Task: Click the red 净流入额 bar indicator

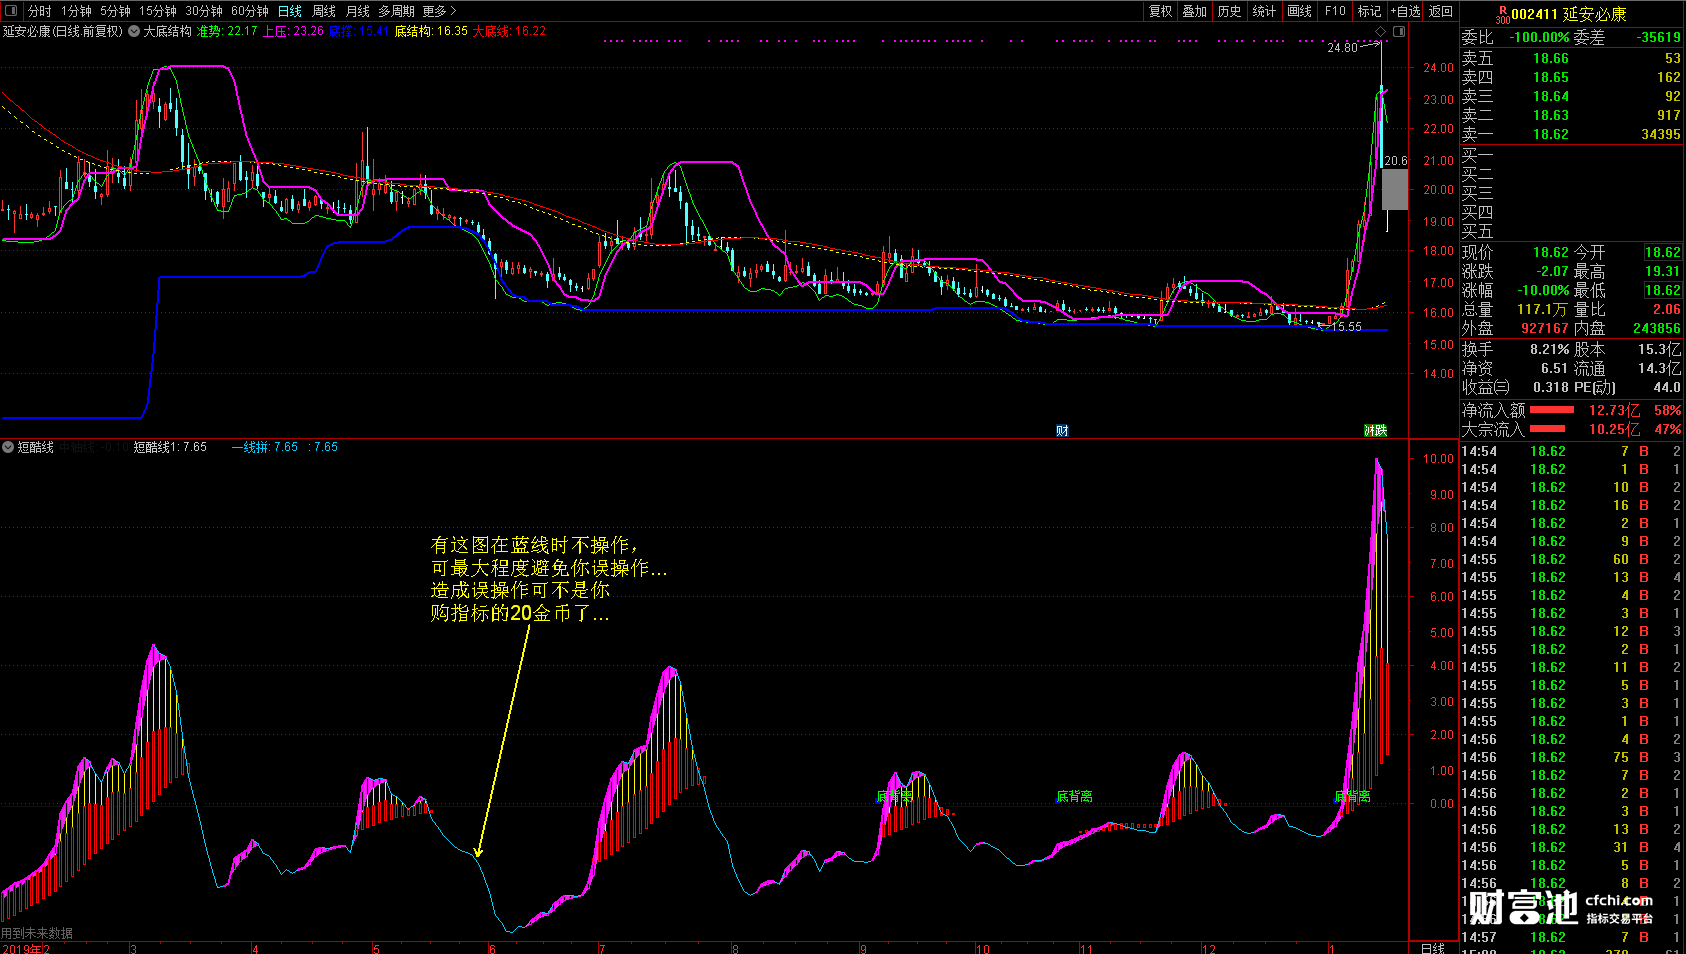Action: click(1551, 410)
